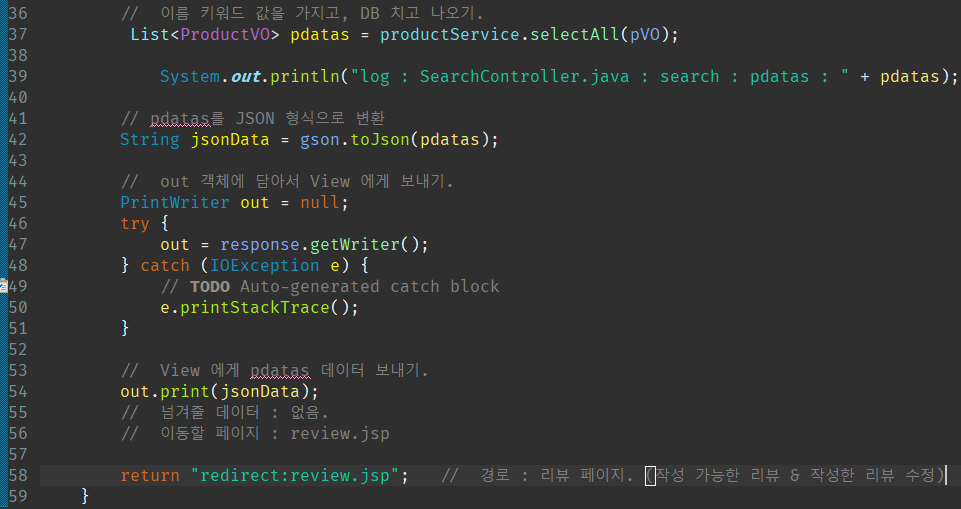This screenshot has width=961, height=509.
Task: Click underlined 'pdatas' in line 53 comment
Action: [x=280, y=371]
